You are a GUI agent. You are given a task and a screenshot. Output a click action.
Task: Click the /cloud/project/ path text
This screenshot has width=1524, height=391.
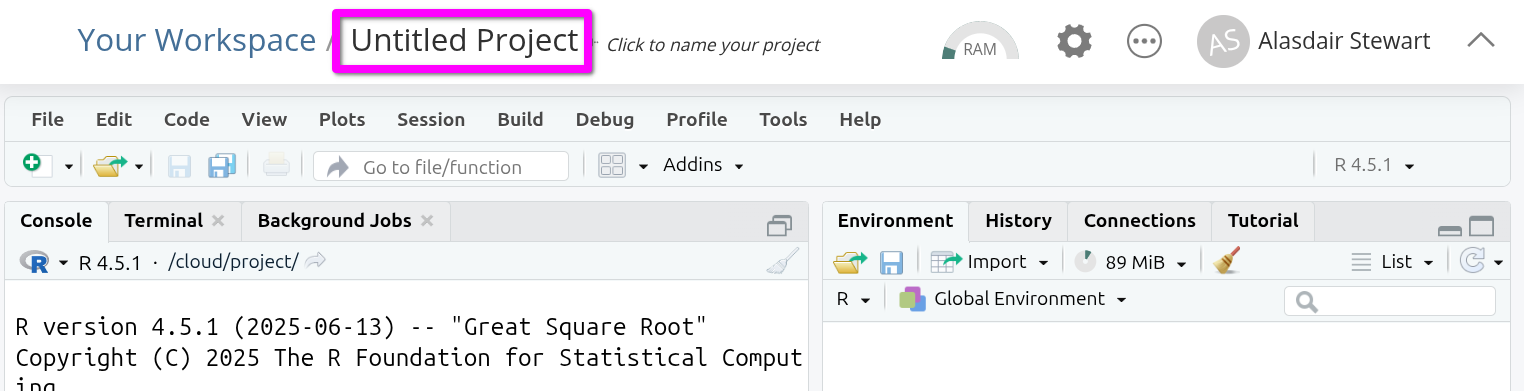click(233, 262)
